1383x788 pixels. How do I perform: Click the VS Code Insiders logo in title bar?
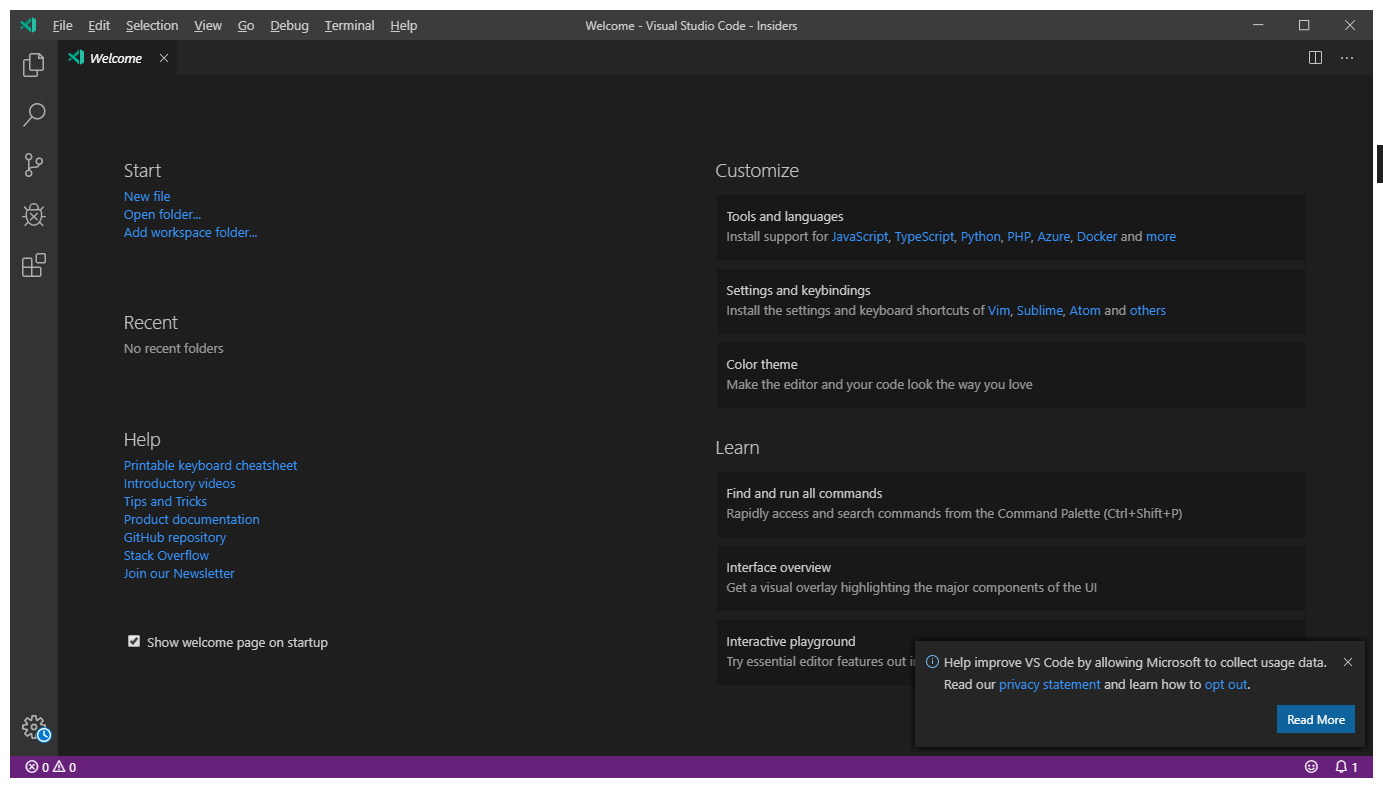[28, 25]
